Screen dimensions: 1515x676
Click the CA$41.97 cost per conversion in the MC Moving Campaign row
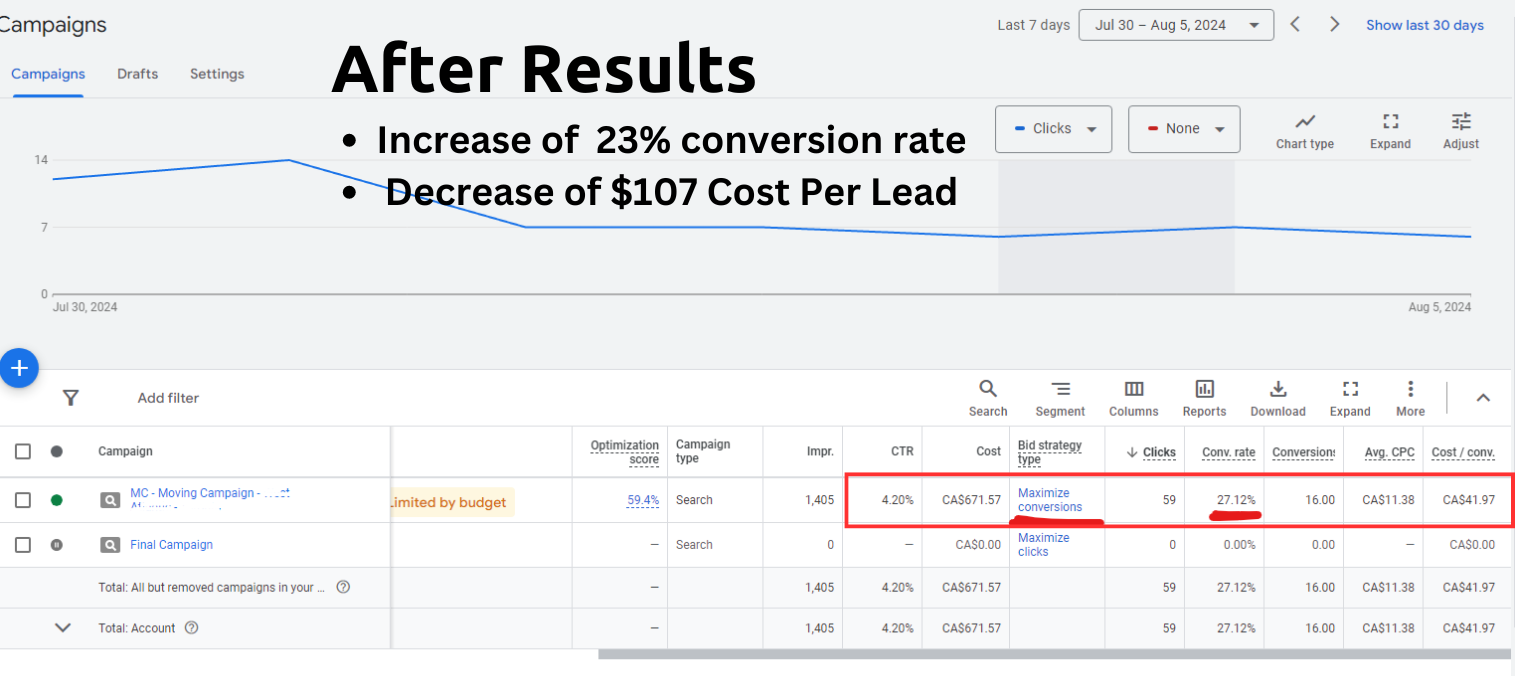click(1469, 500)
